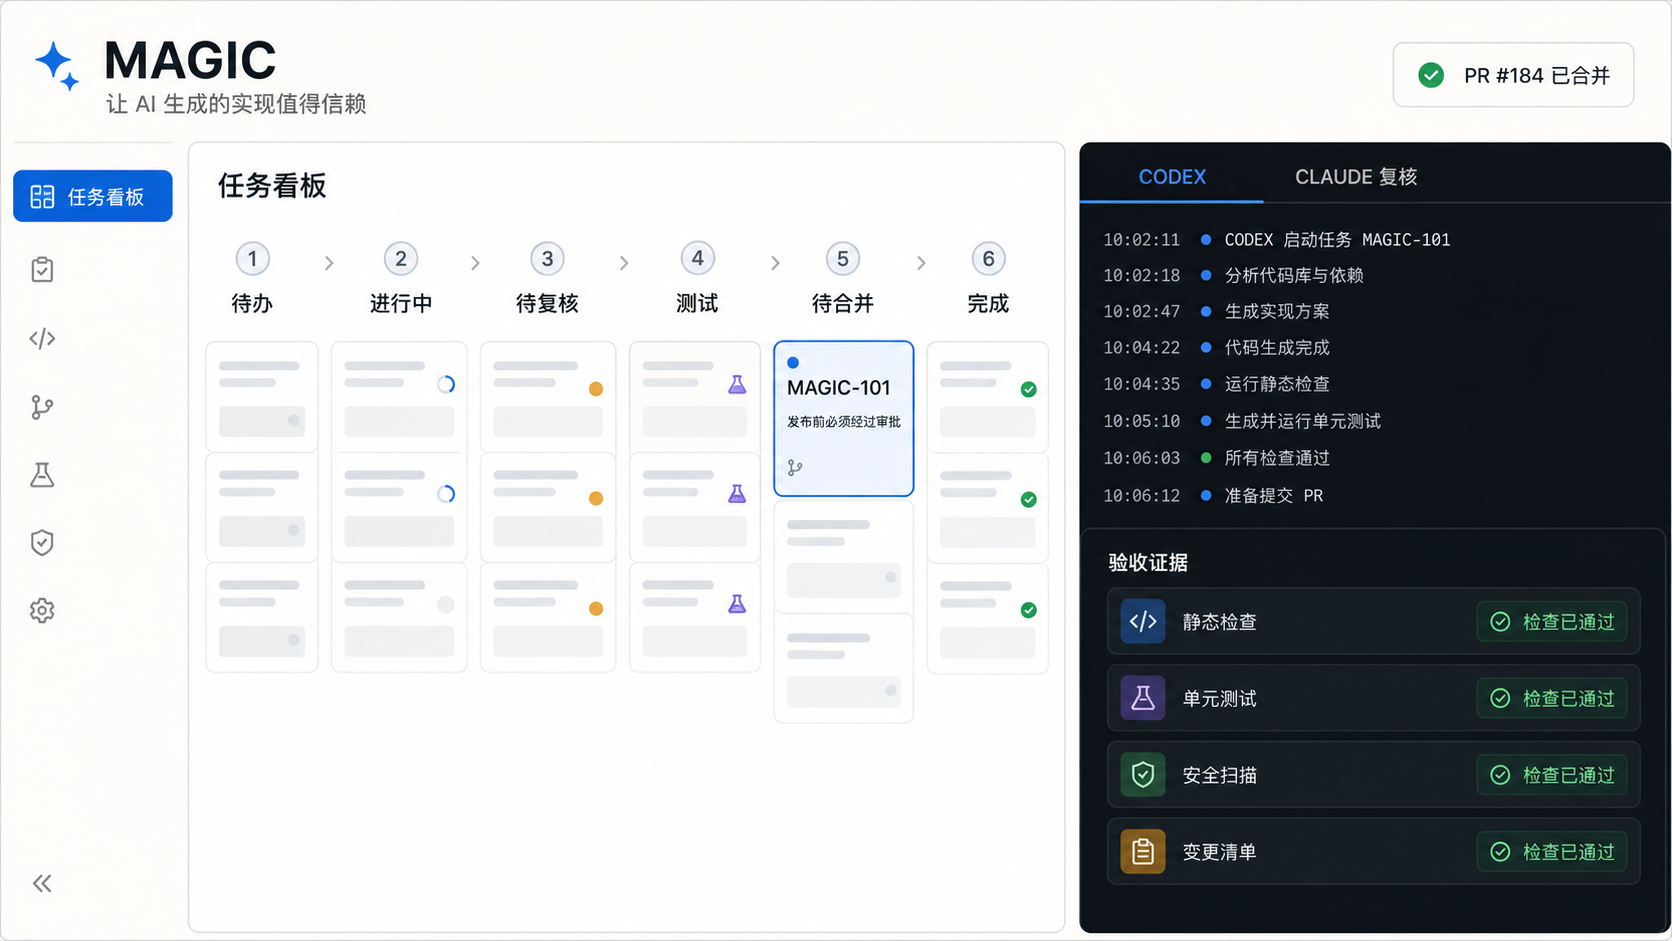Select the CODEX tab
The height and width of the screenshot is (941, 1672).
[1172, 177]
